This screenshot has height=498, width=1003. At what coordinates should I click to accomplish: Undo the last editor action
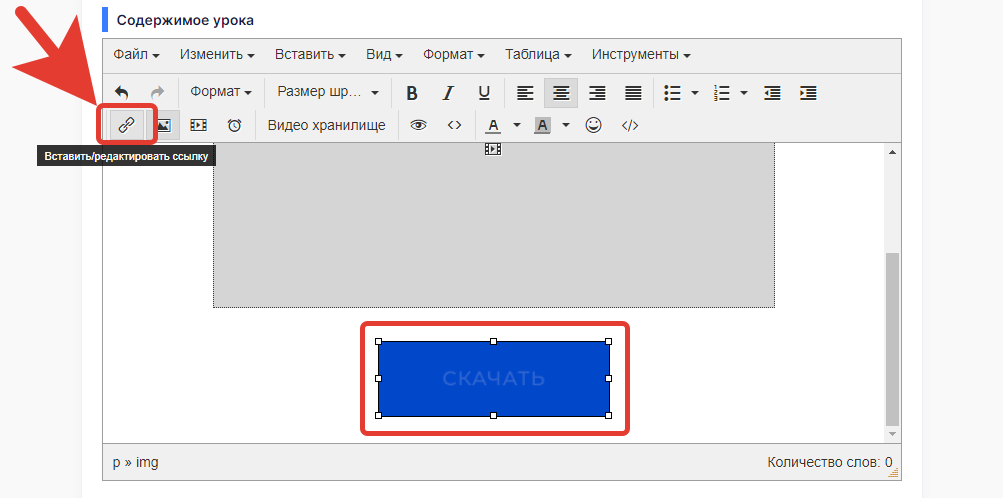122,93
